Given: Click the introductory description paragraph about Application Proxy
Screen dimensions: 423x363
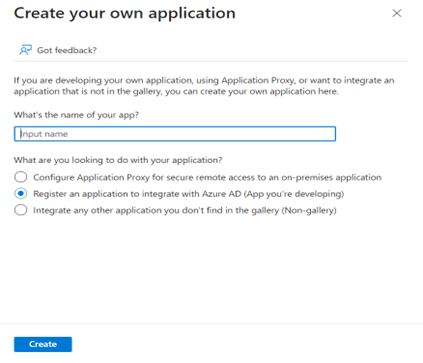Looking at the screenshot, I should (204, 86).
